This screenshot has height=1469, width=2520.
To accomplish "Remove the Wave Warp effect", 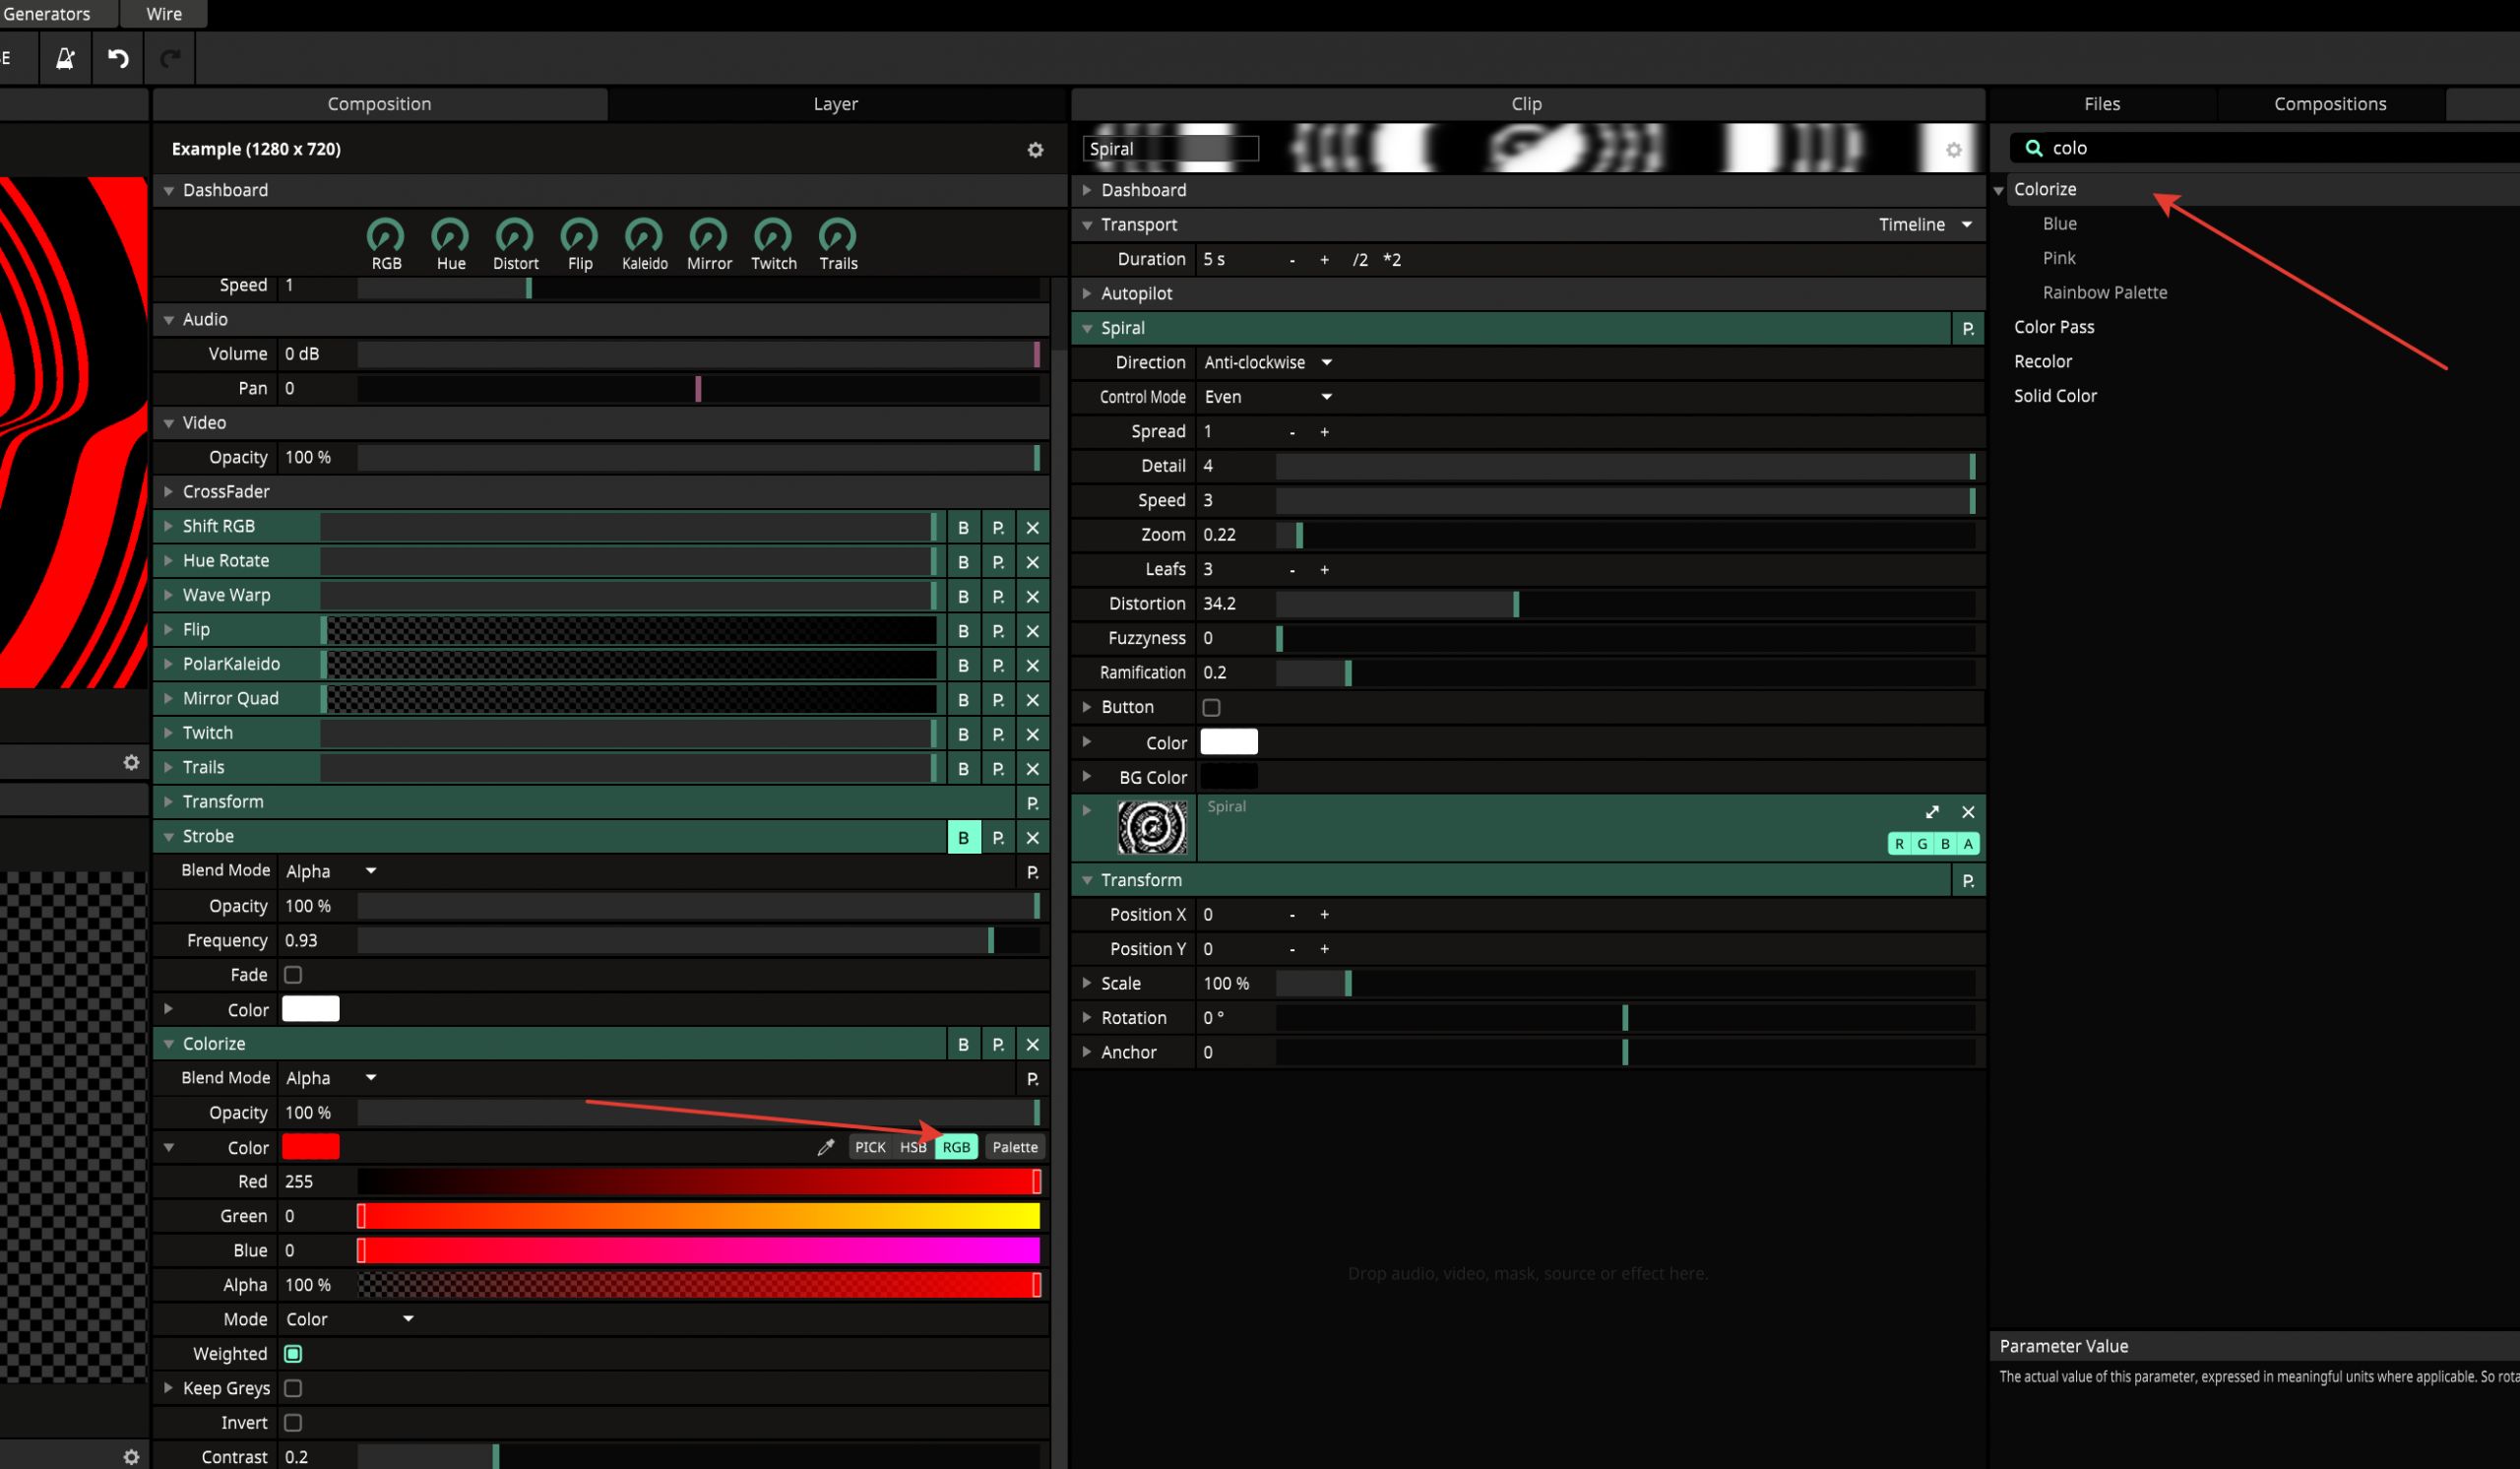I will click(x=1032, y=596).
